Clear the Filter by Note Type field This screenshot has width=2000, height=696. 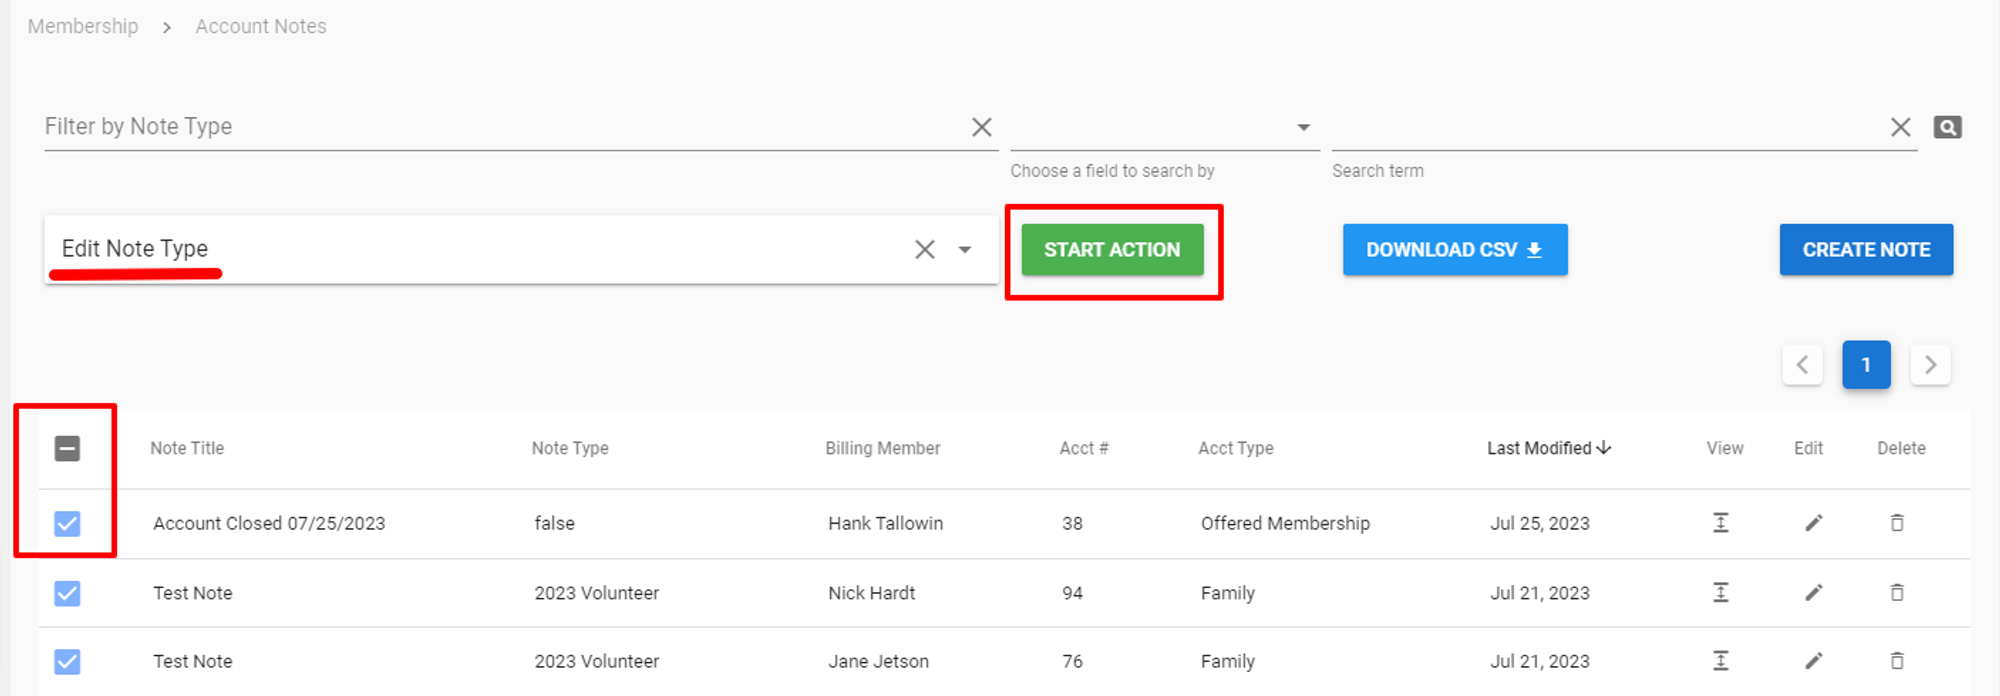click(981, 127)
